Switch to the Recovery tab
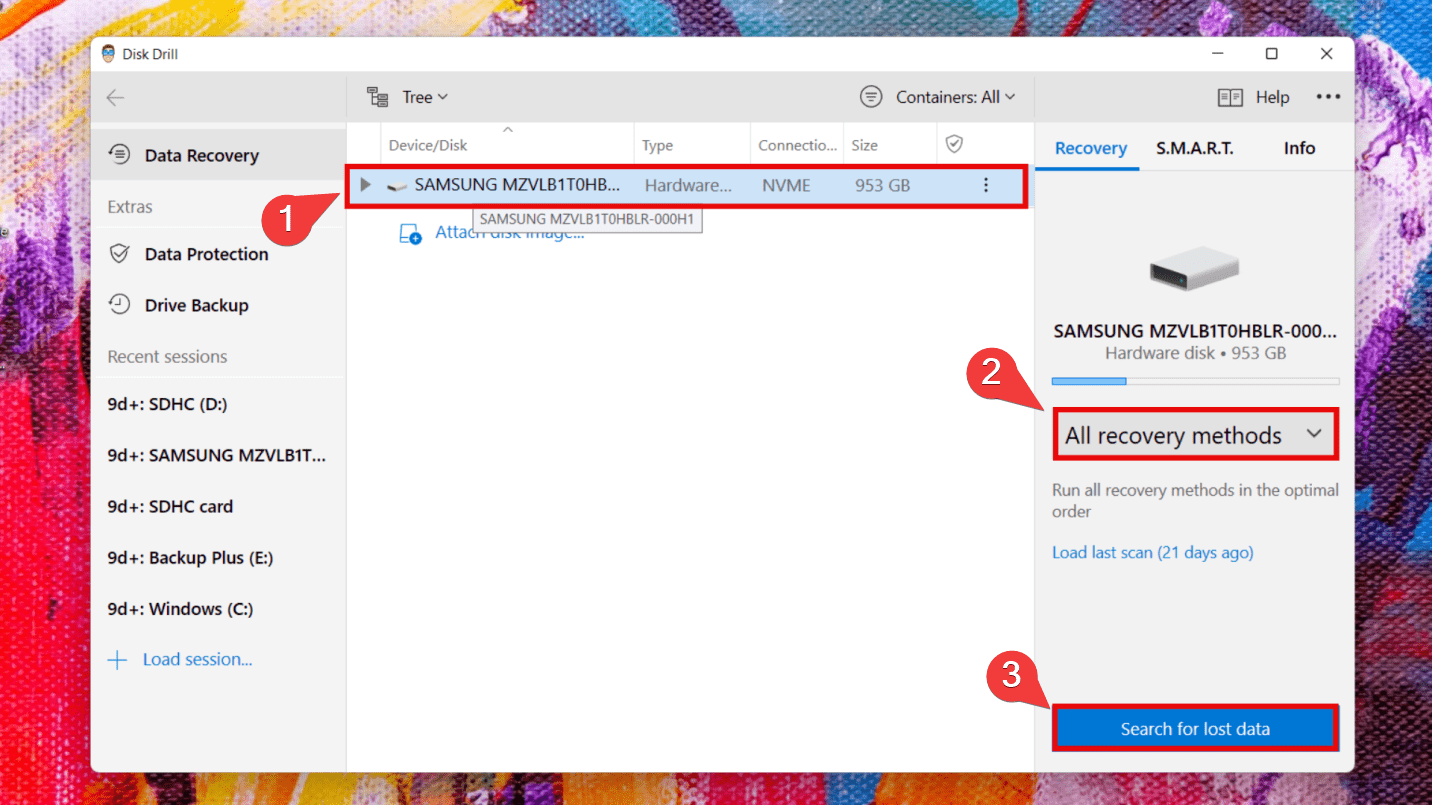Screen dimensions: 1432x805 [1090, 148]
